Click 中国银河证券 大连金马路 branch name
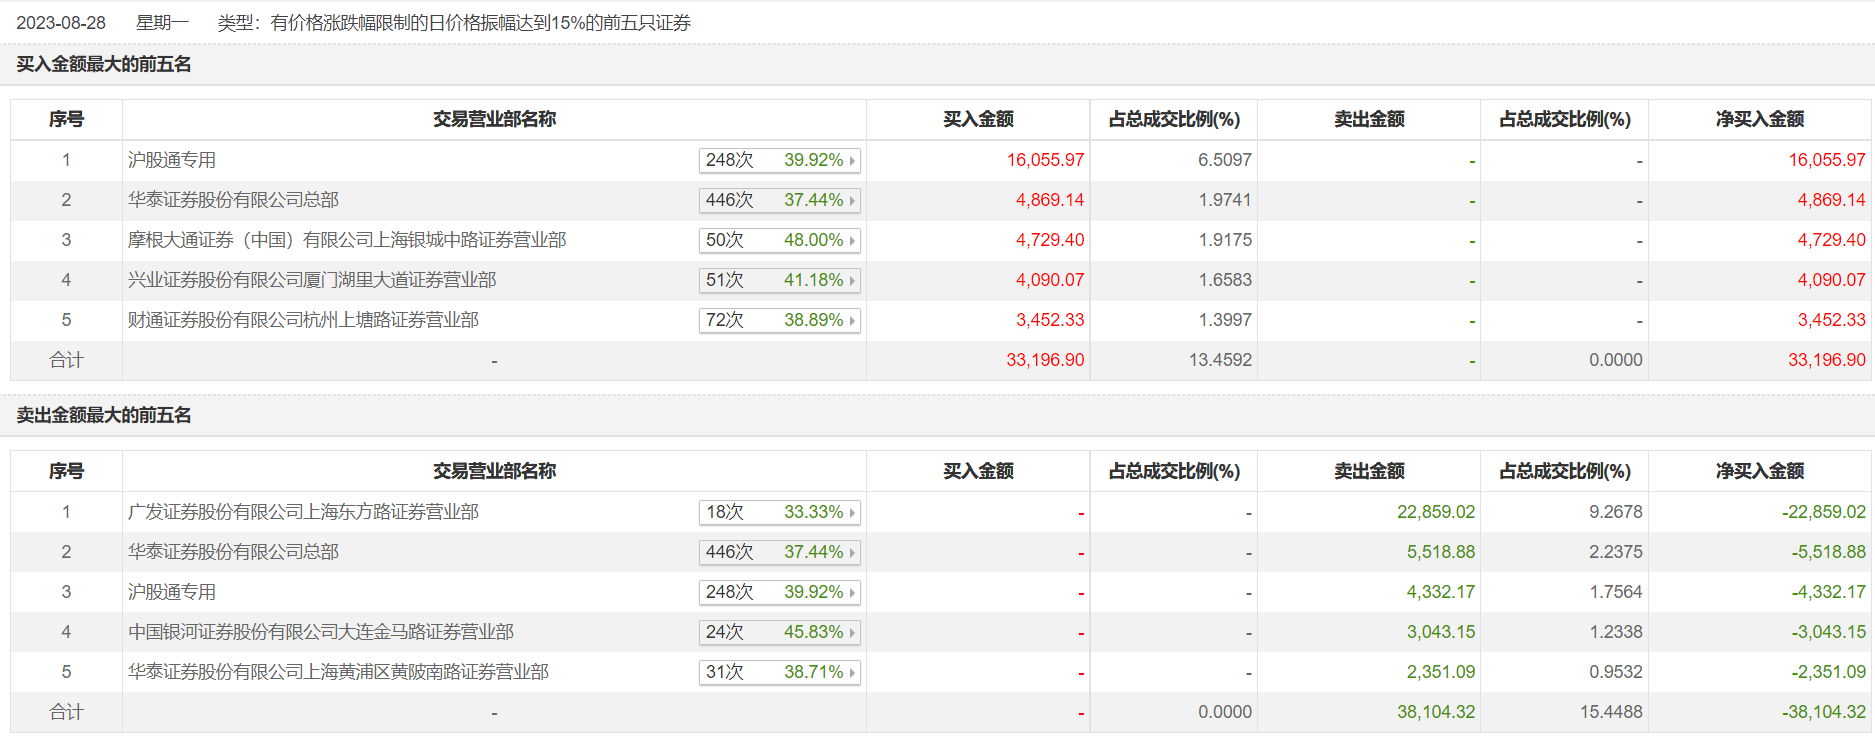This screenshot has height=739, width=1875. click(x=321, y=632)
